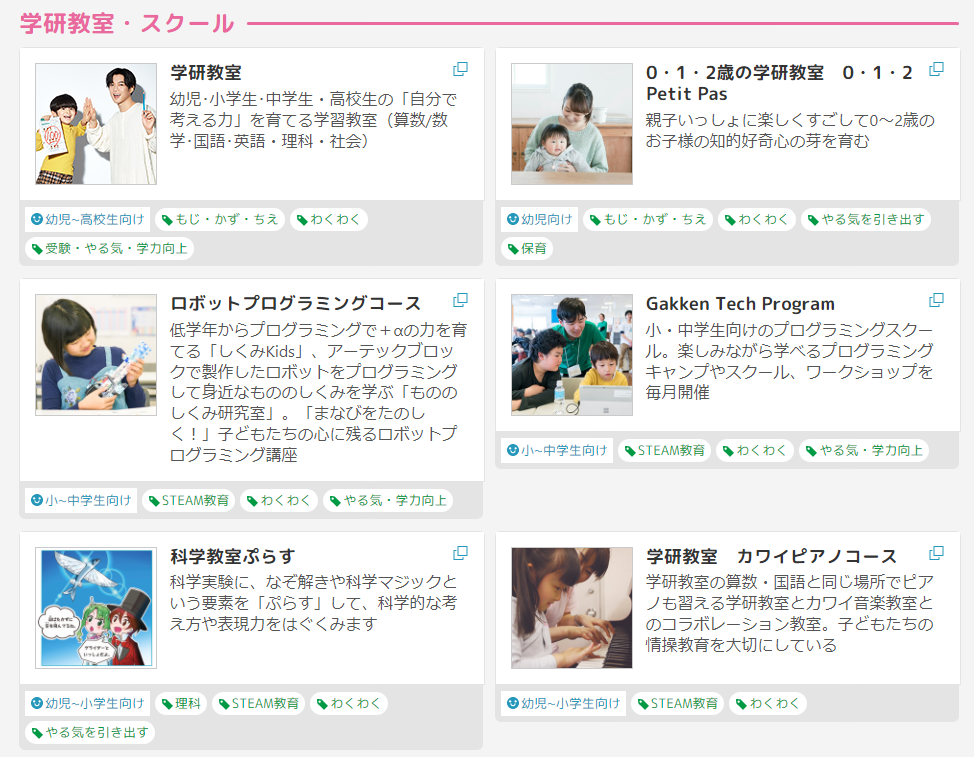Open external link icon for 学研教室 card

pyautogui.click(x=460, y=69)
